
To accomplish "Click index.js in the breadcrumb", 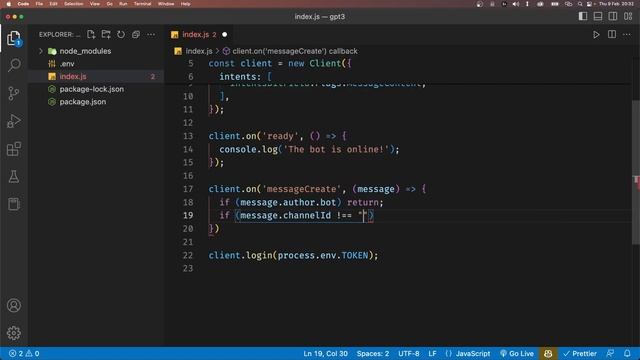I will pyautogui.click(x=199, y=51).
